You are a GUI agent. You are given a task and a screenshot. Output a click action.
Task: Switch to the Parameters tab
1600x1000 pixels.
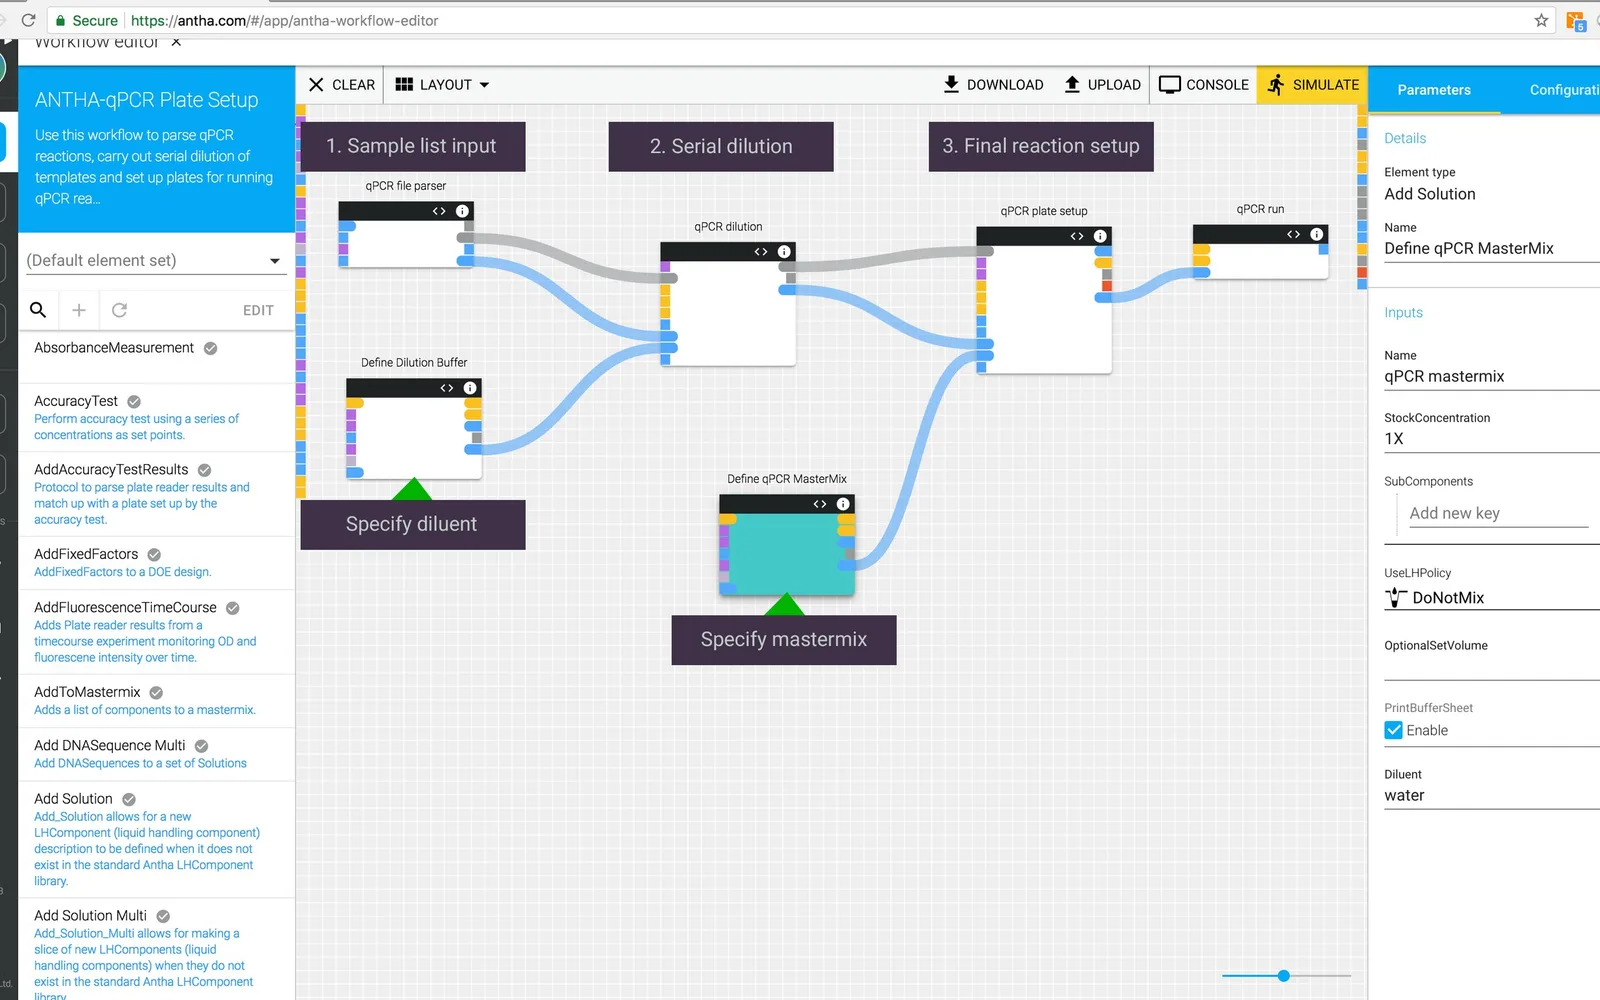(x=1434, y=90)
